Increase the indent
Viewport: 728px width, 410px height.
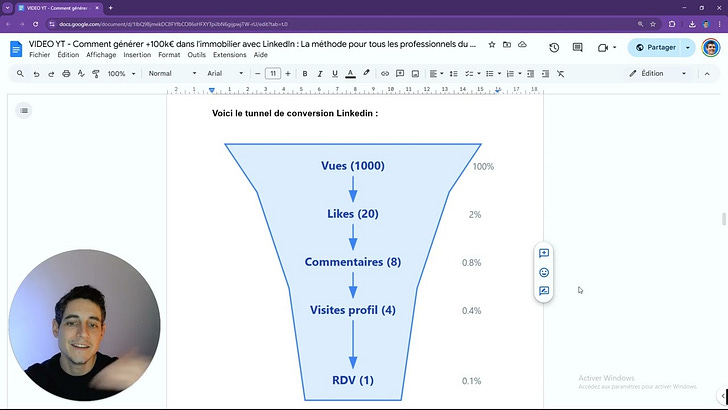tap(546, 73)
